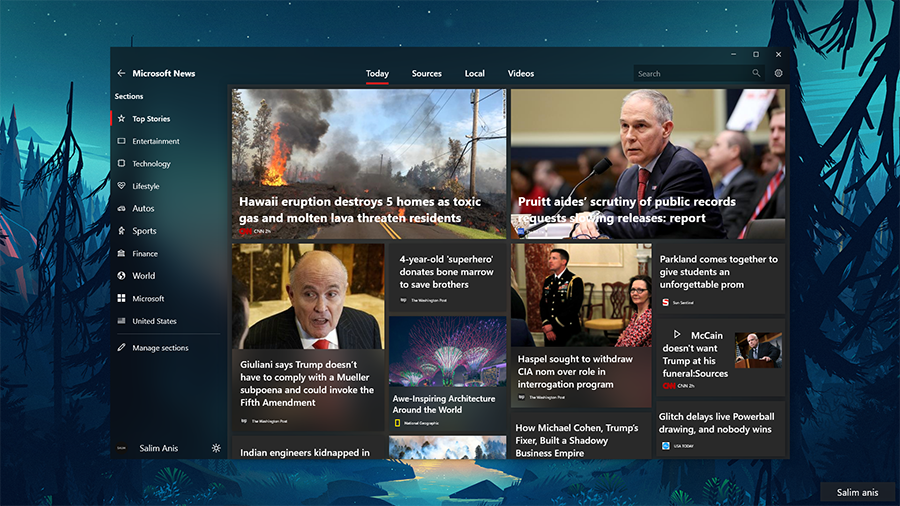Viewport: 900px width, 506px height.
Task: Open the Sources tab
Action: tap(426, 73)
